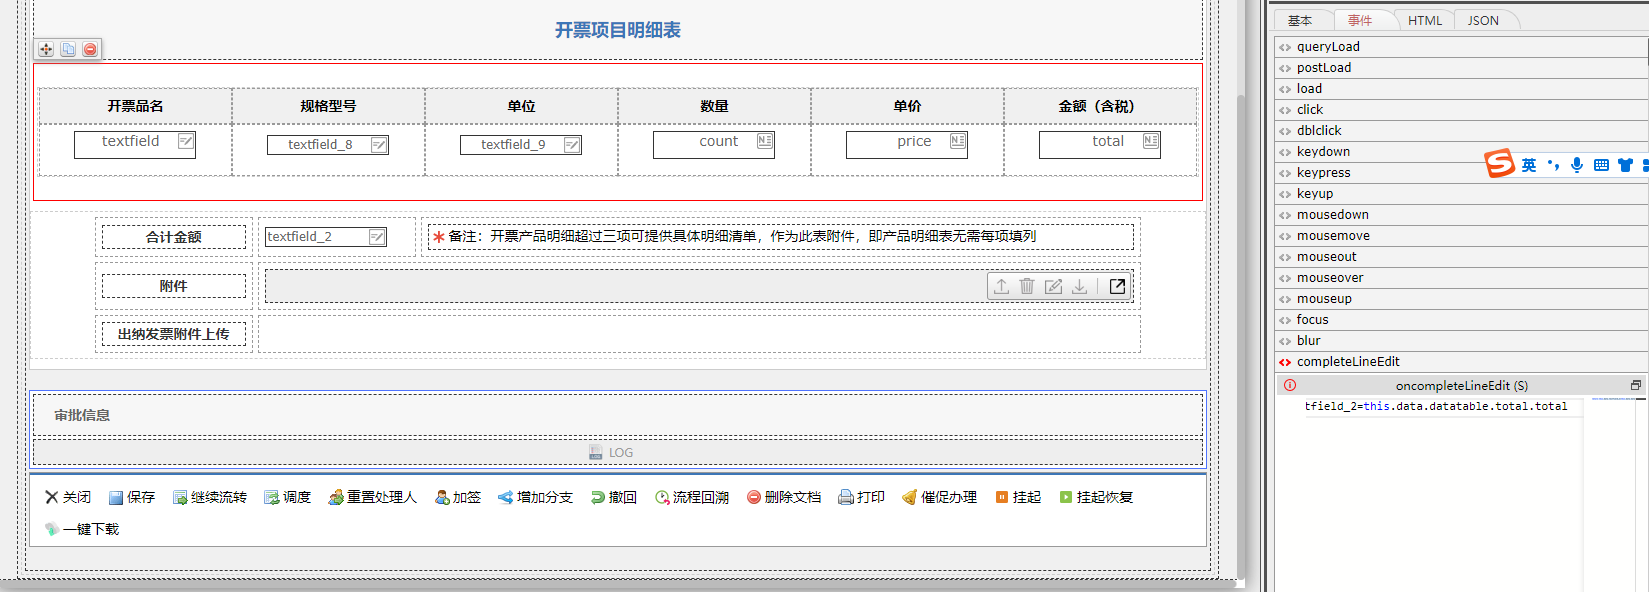This screenshot has width=1649, height=592.
Task: Click the 保存 save action
Action: [x=132, y=497]
